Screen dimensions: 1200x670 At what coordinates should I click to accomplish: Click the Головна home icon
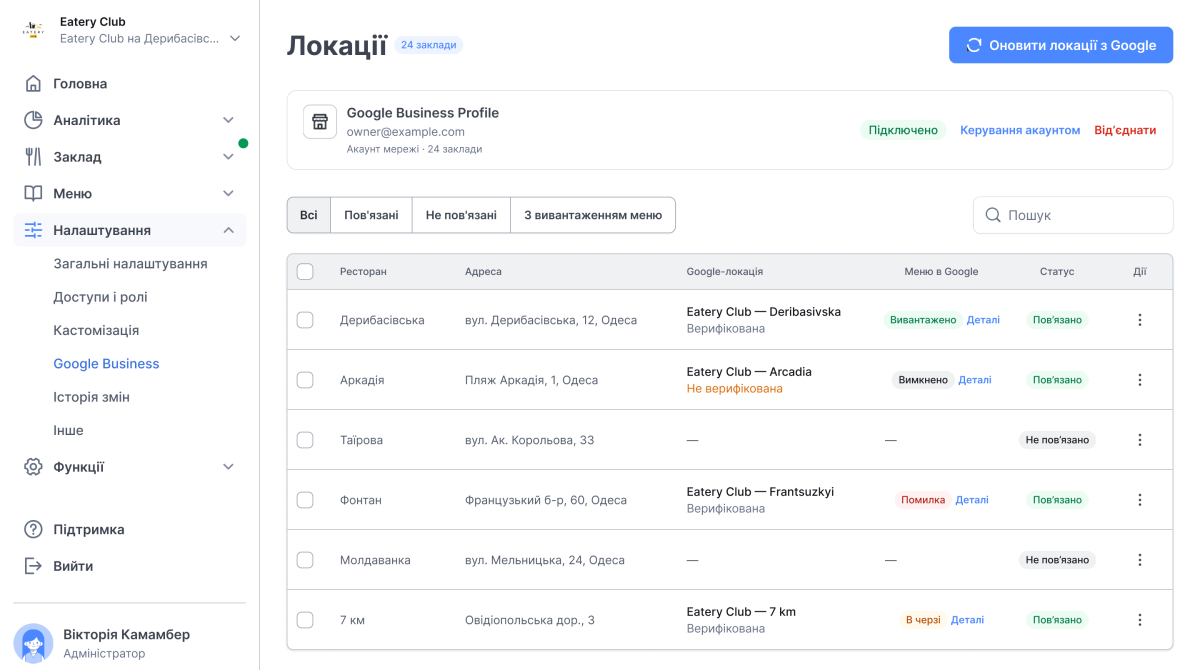(x=34, y=84)
